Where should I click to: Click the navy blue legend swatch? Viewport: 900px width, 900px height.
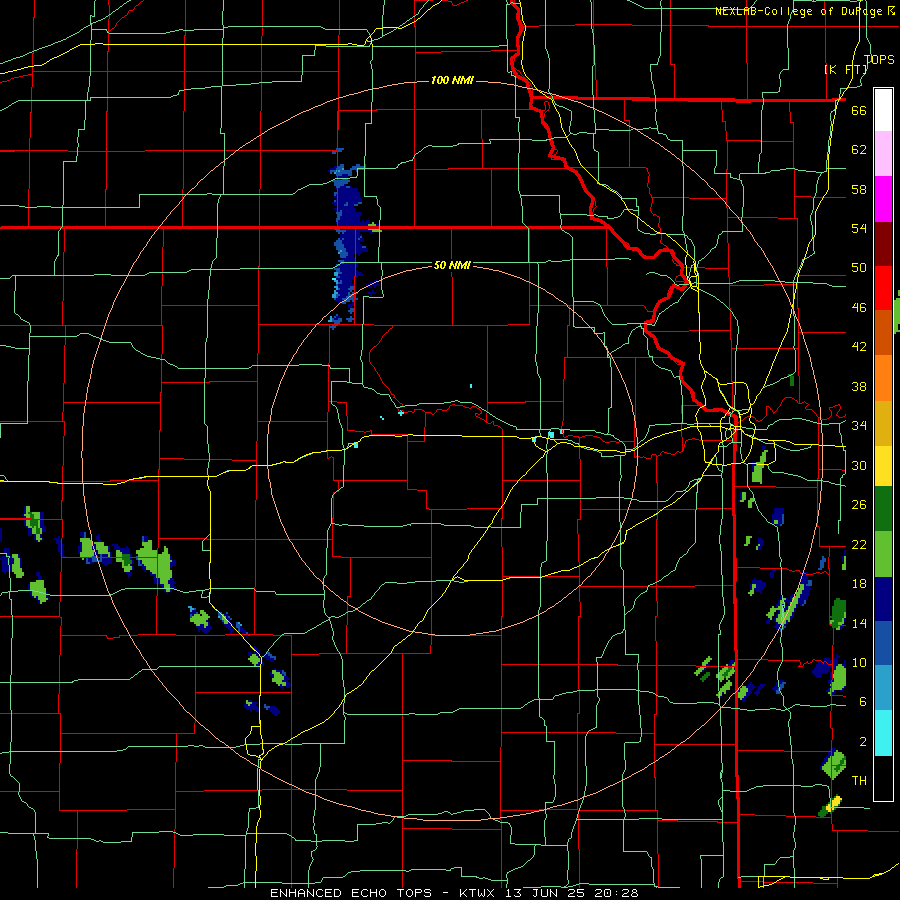click(x=883, y=599)
